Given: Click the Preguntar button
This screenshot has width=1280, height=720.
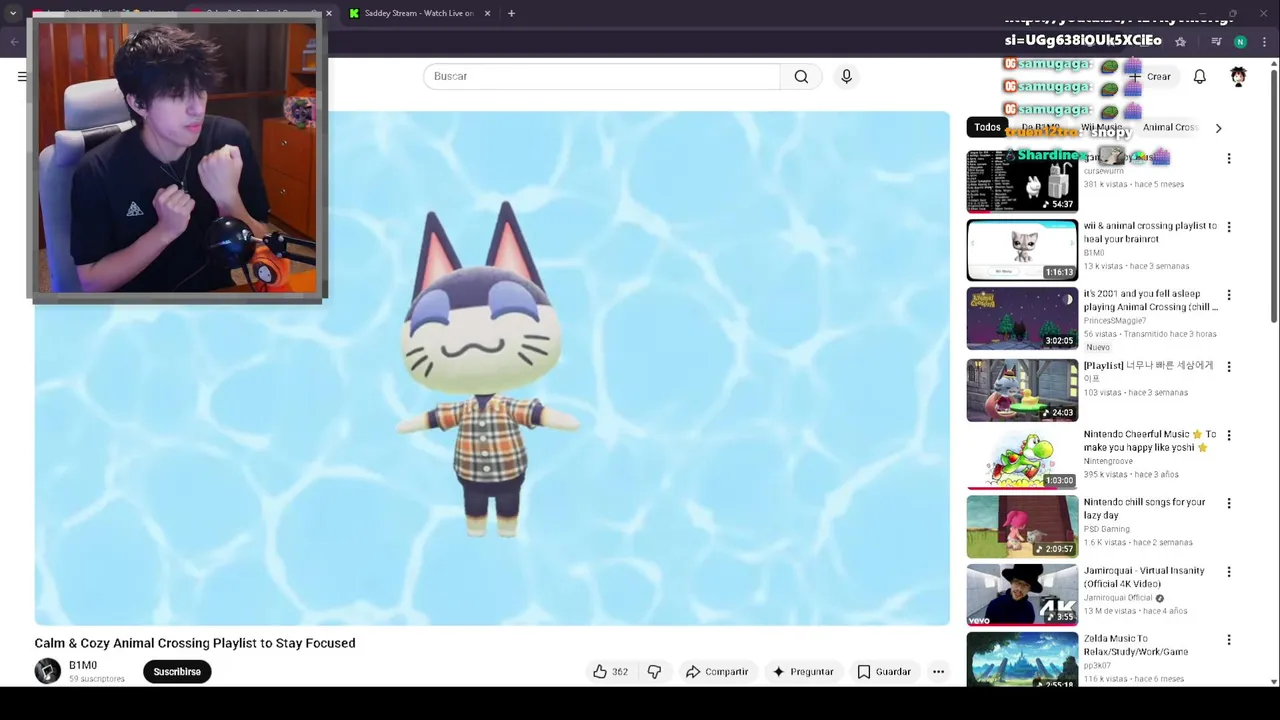Looking at the screenshot, I should (802, 672).
